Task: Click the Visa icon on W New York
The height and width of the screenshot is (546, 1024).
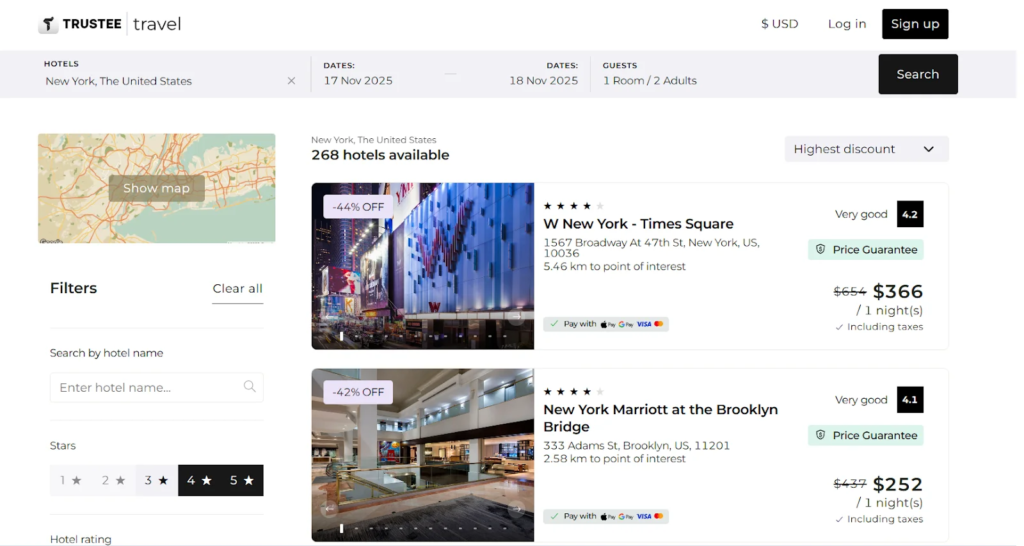Action: tap(644, 324)
